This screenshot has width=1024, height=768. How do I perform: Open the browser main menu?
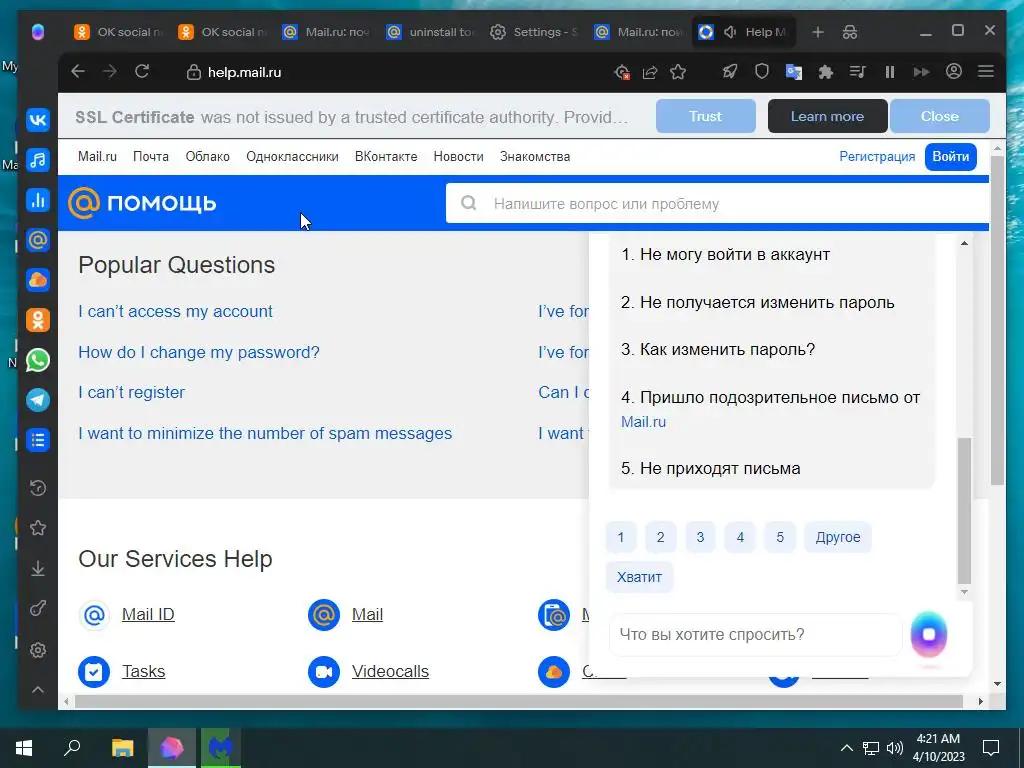tap(985, 71)
